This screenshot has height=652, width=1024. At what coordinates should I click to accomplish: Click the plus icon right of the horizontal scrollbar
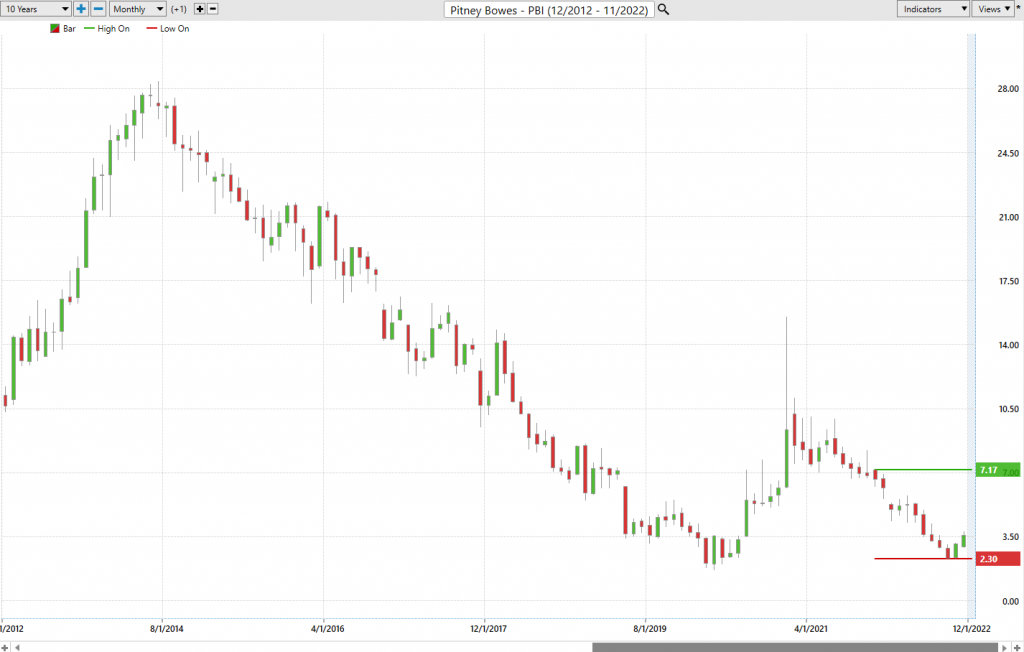coord(1016,647)
